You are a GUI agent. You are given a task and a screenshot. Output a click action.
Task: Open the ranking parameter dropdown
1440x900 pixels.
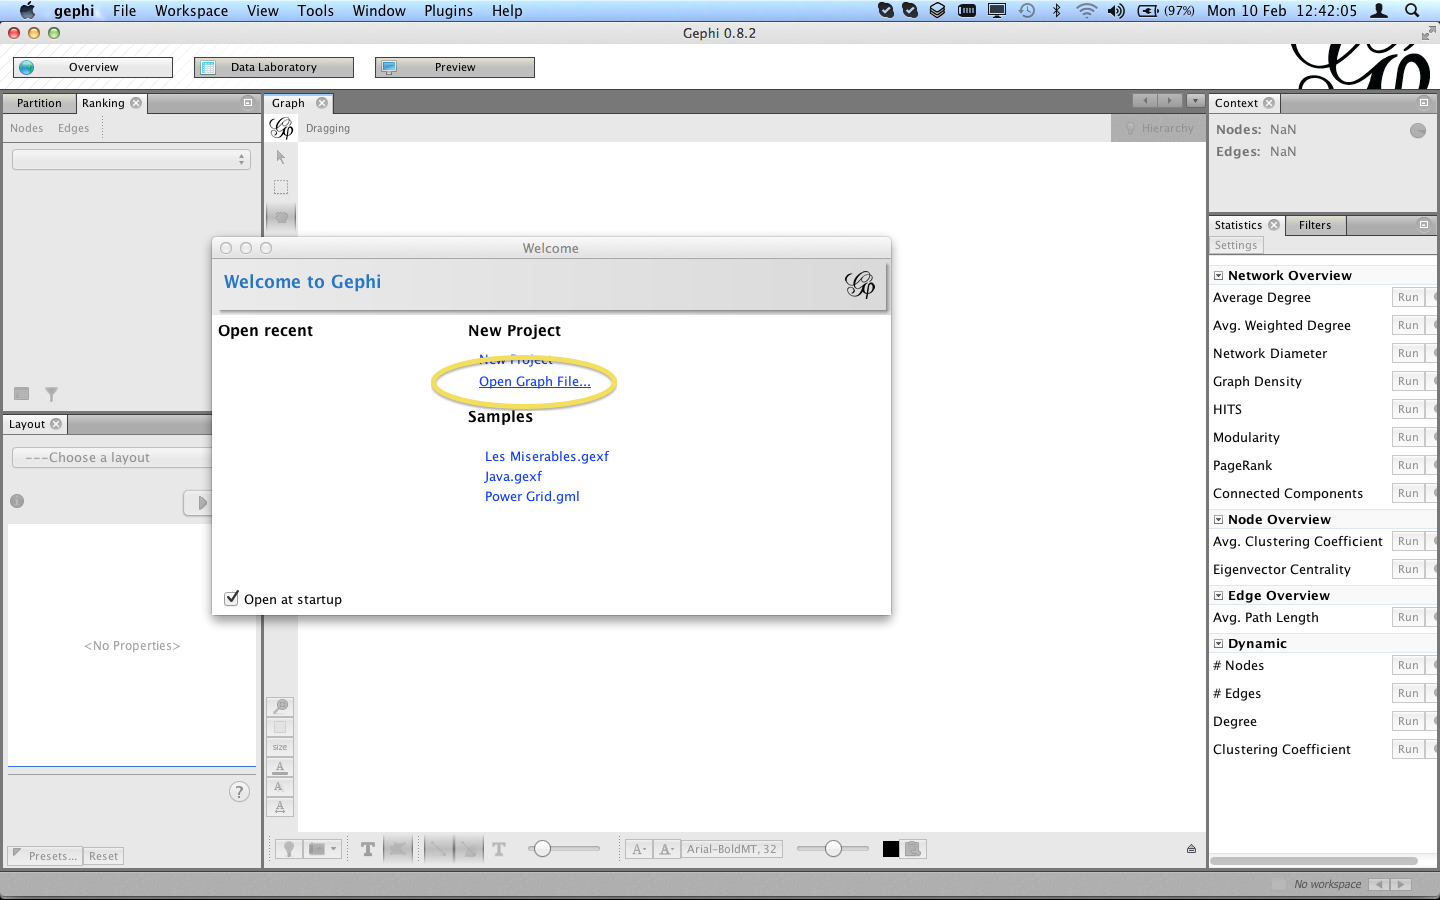click(x=131, y=159)
